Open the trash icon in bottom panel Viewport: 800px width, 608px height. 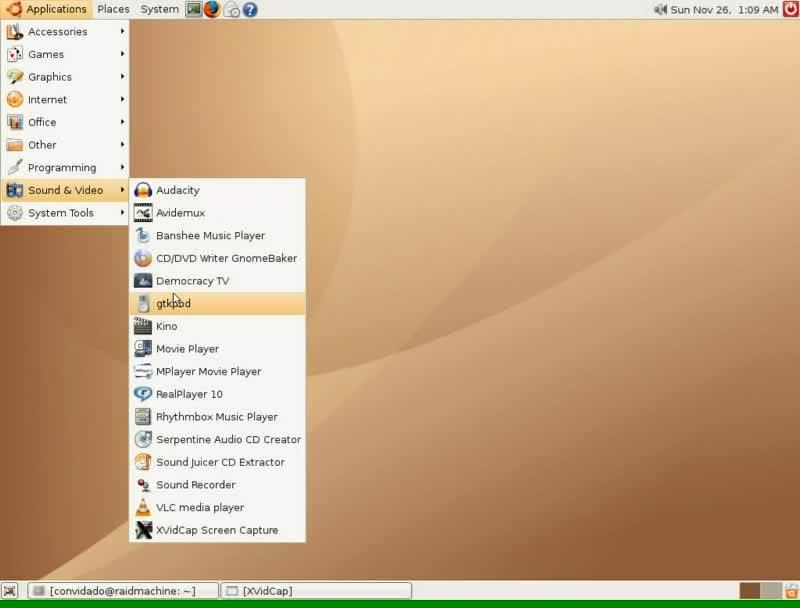coord(791,591)
